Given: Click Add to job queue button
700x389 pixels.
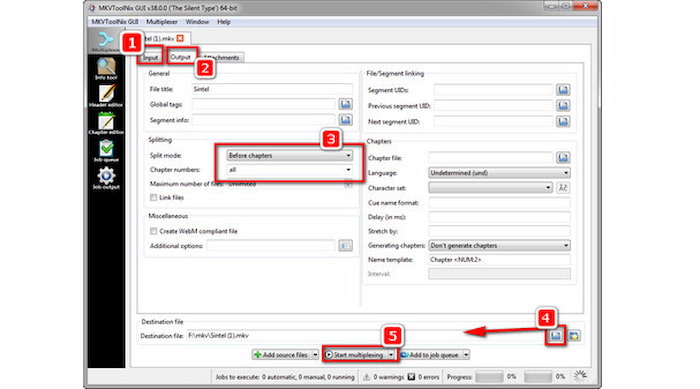Looking at the screenshot, I should [x=430, y=355].
